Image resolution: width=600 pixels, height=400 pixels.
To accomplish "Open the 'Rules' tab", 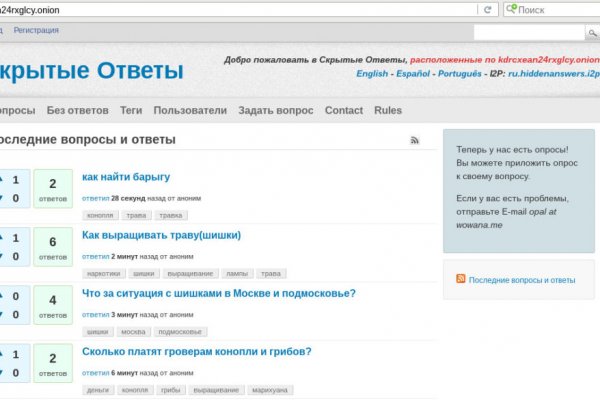I will [388, 110].
